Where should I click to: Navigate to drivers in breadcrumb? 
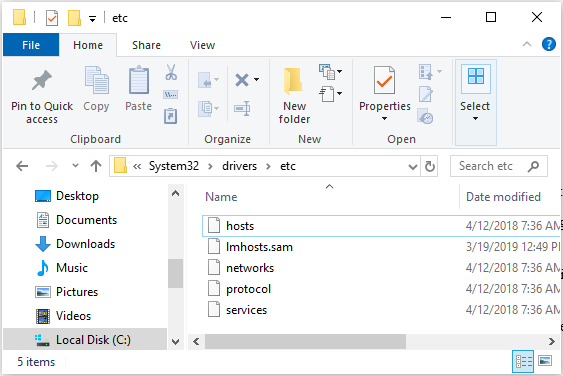[239, 166]
